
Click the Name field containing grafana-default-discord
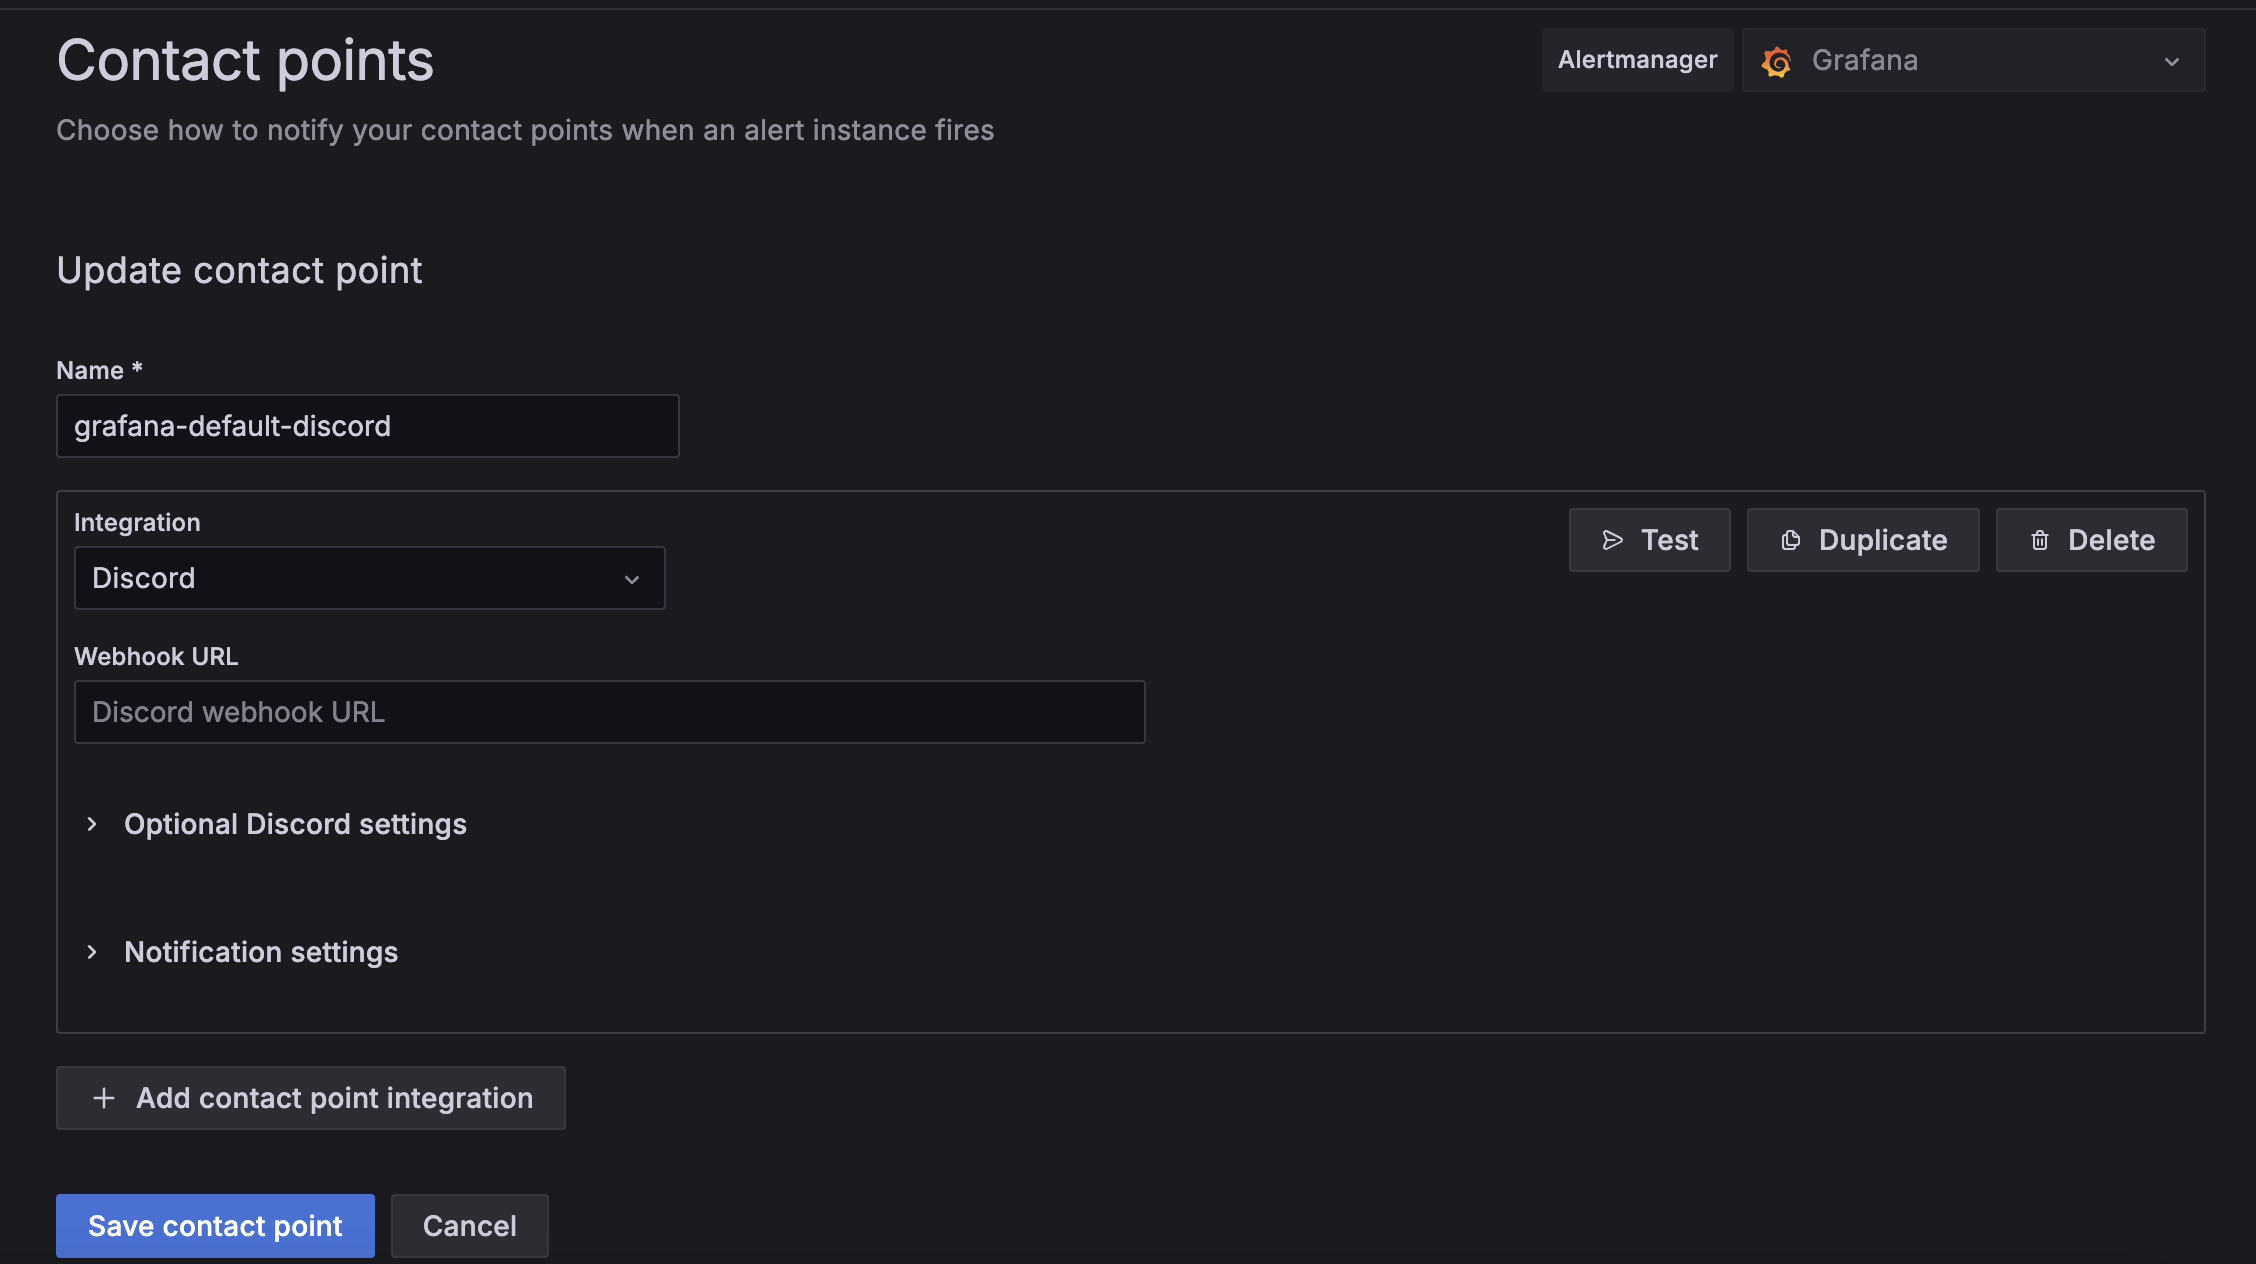pos(367,426)
